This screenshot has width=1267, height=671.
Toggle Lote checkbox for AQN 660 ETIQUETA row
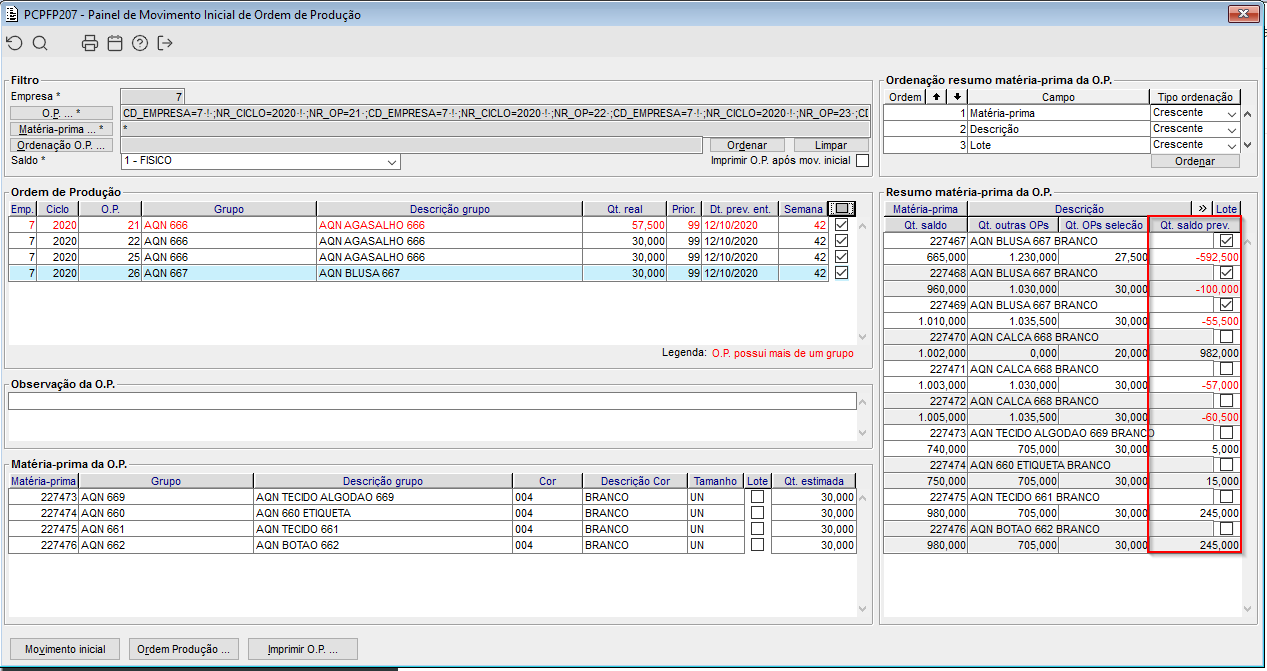coord(757,513)
